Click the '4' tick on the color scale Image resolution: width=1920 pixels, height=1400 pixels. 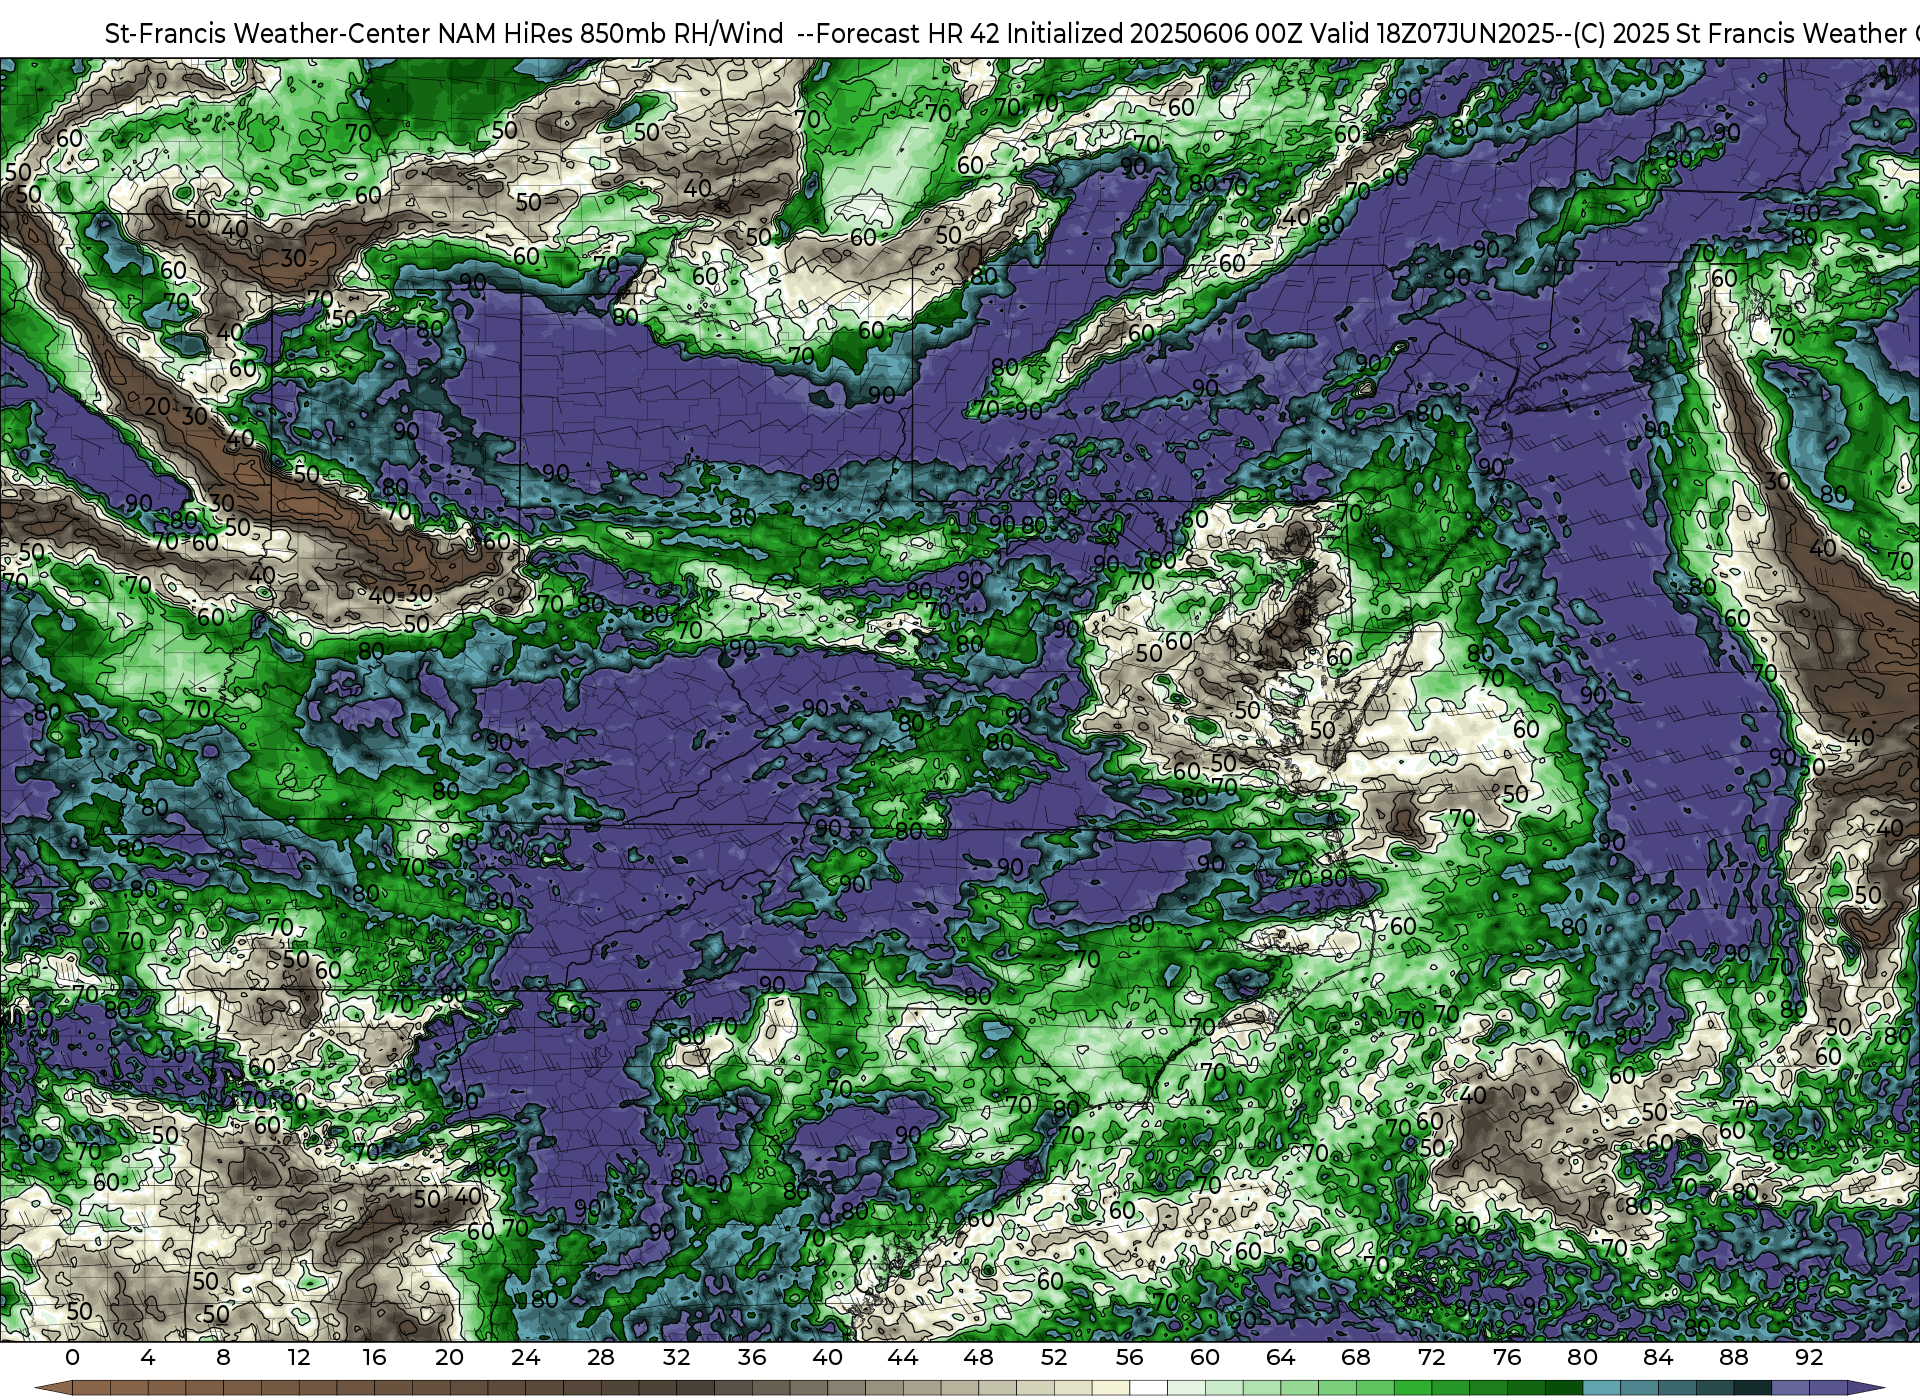148,1357
